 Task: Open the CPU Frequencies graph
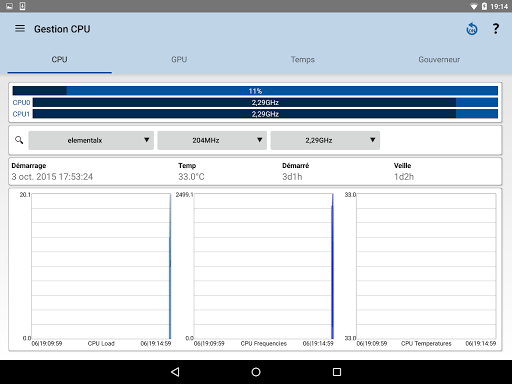[263, 266]
